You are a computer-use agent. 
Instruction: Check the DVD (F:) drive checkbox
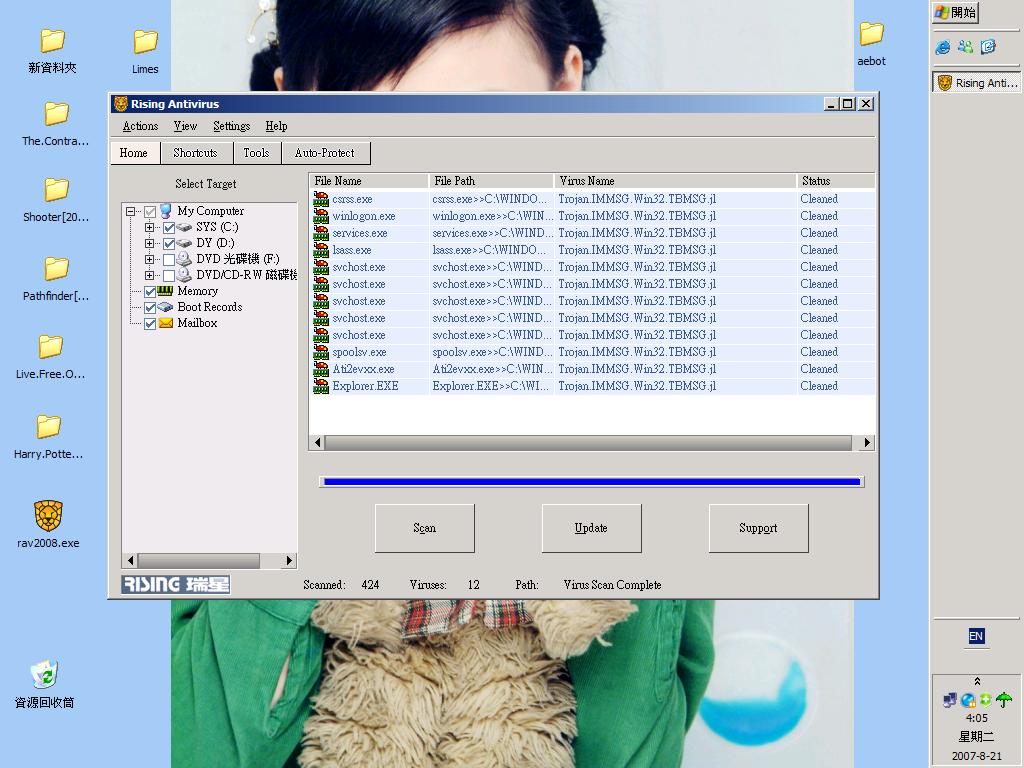tap(168, 259)
